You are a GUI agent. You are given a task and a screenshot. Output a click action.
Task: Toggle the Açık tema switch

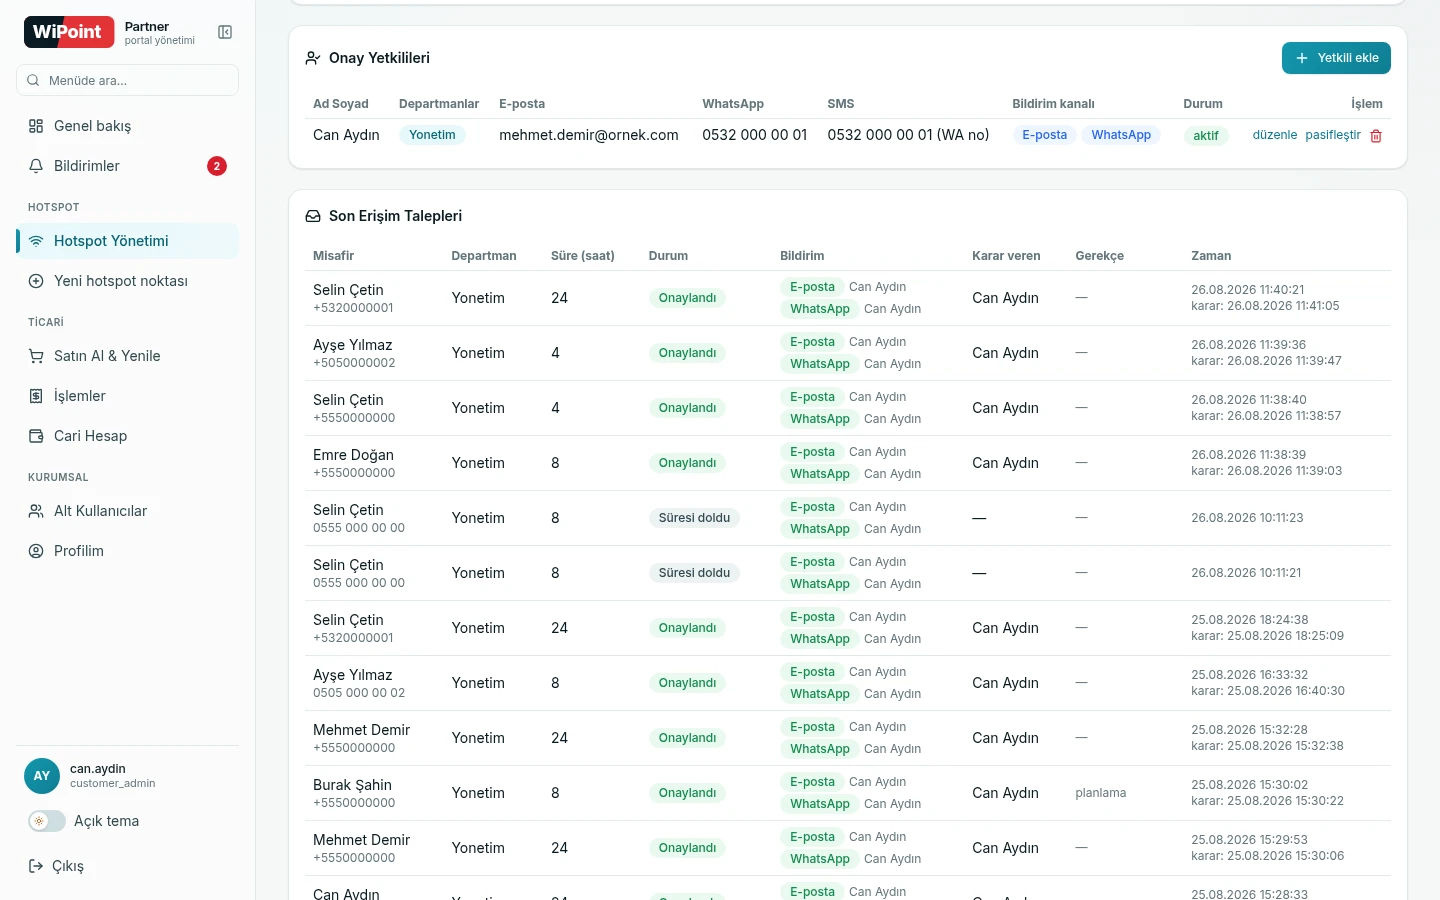47,821
